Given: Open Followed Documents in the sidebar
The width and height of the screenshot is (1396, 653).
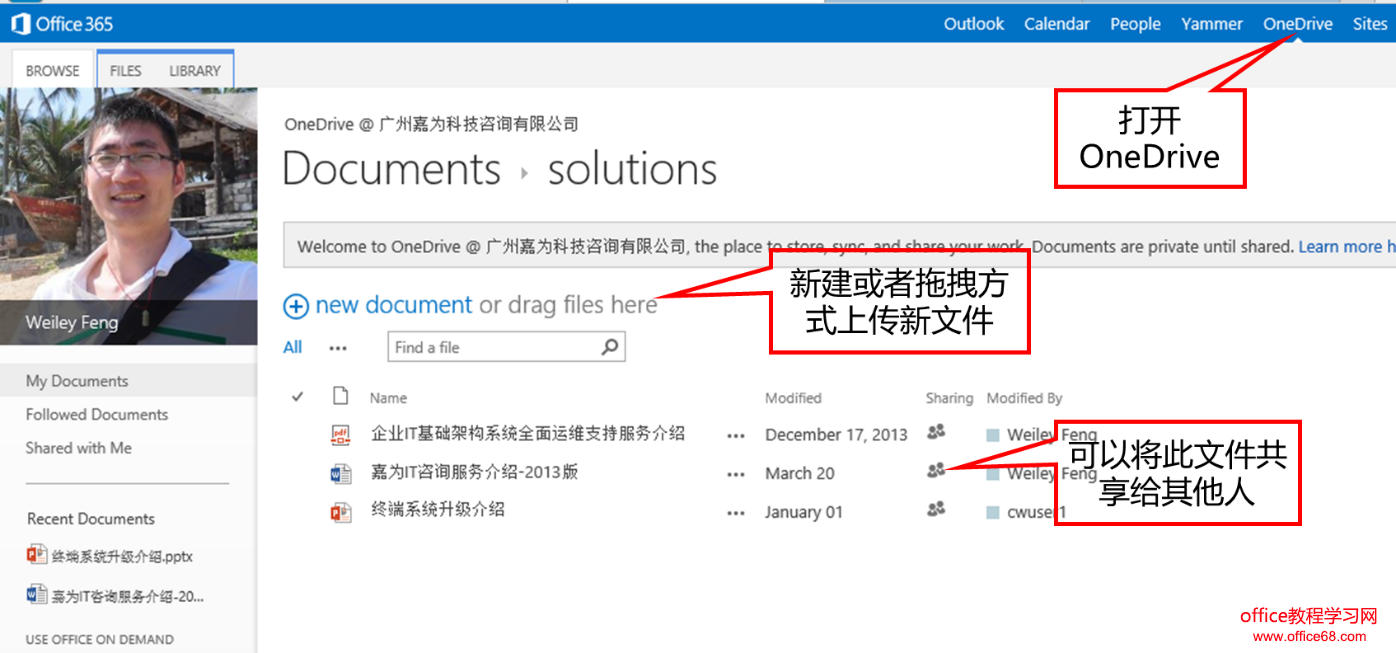Looking at the screenshot, I should point(97,414).
